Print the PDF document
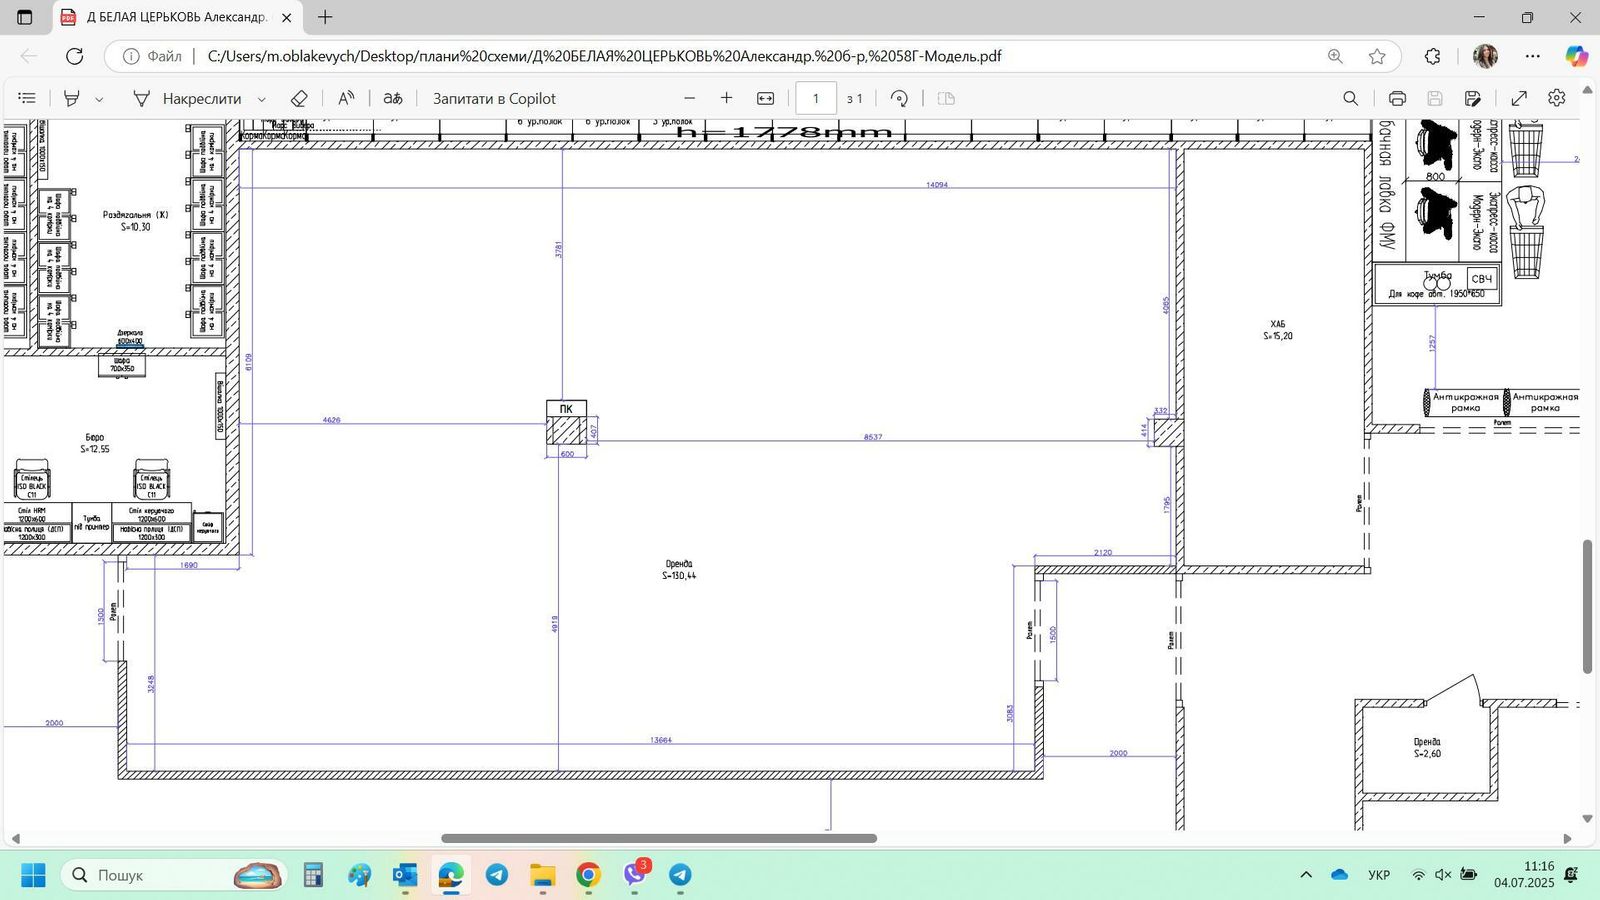This screenshot has height=900, width=1600. tap(1397, 98)
